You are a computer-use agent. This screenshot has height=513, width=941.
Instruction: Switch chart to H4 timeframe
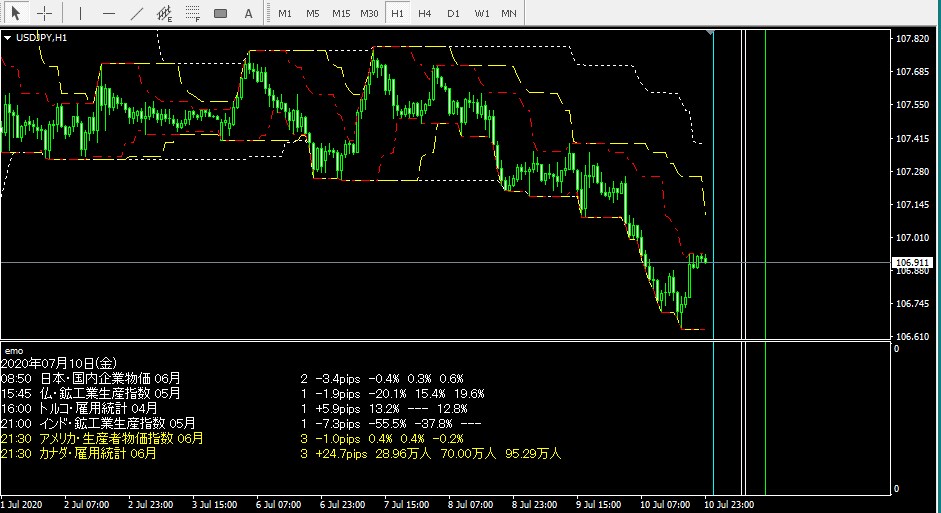point(425,13)
